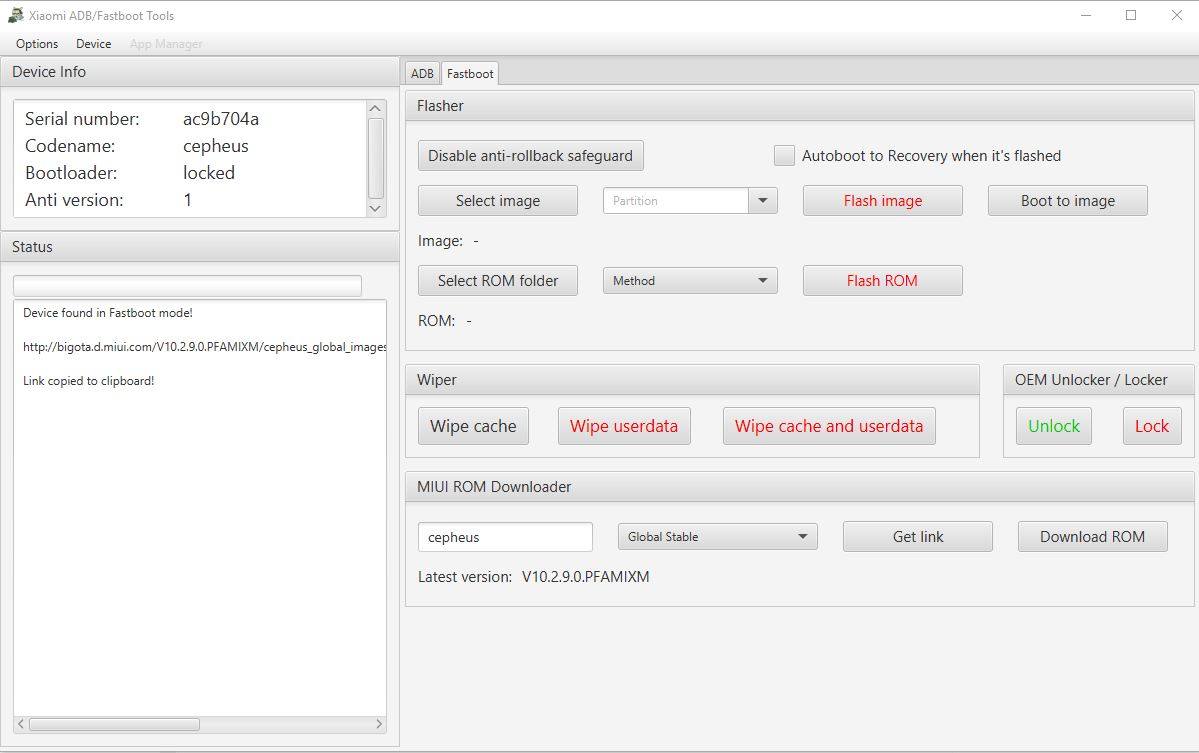This screenshot has height=753, width=1199.
Task: Click the Flash image button
Action: point(882,200)
